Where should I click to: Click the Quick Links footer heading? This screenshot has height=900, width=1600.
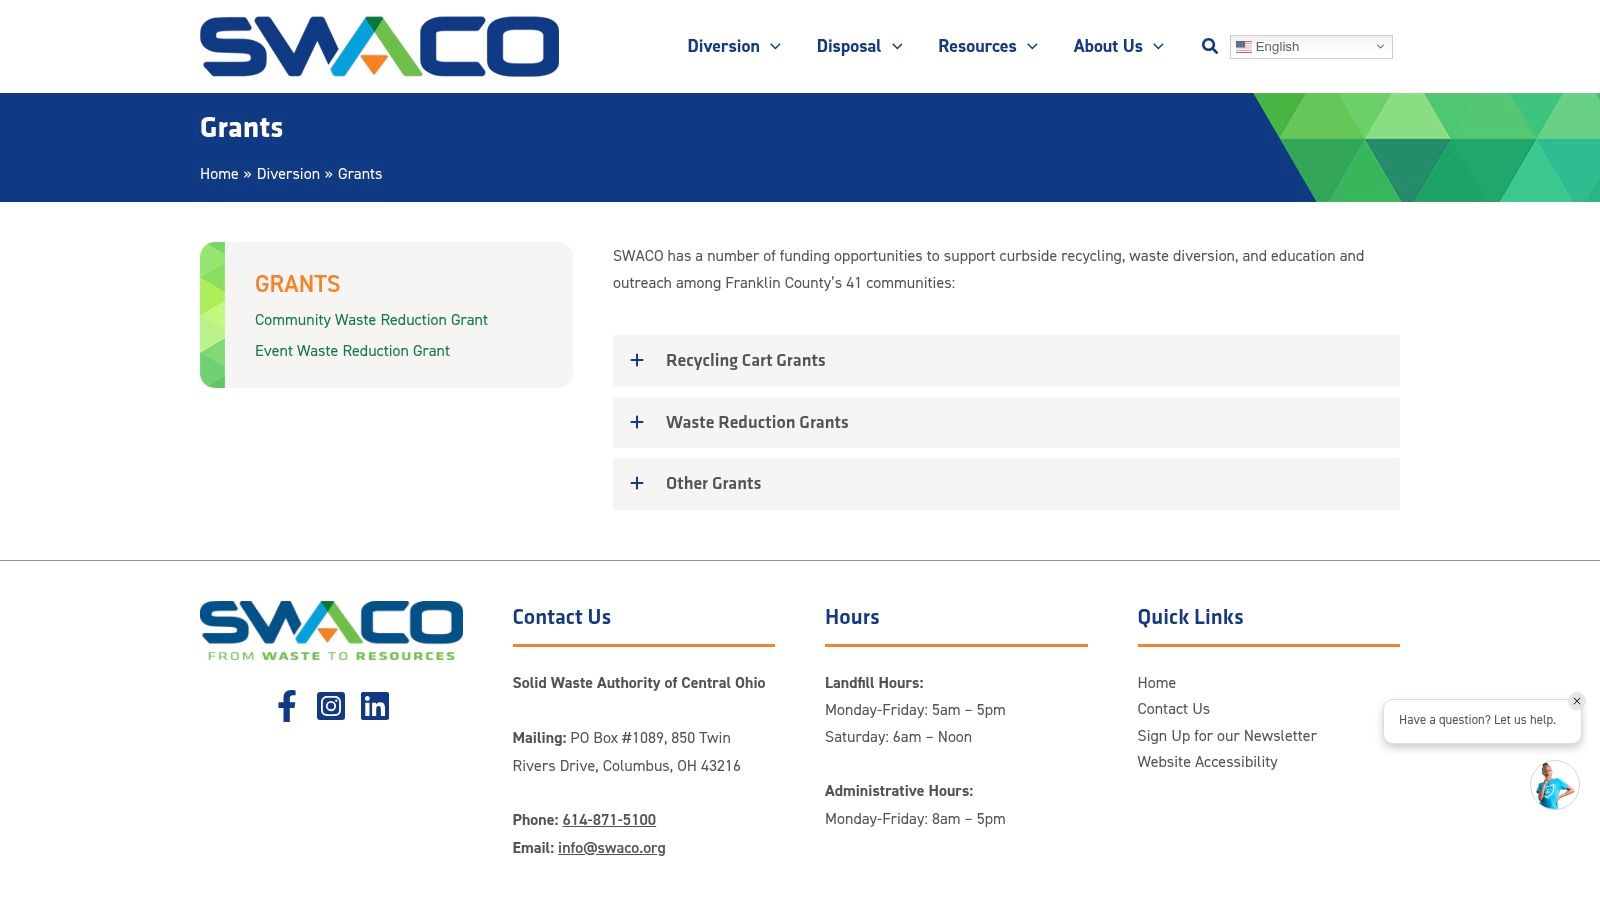pos(1190,617)
